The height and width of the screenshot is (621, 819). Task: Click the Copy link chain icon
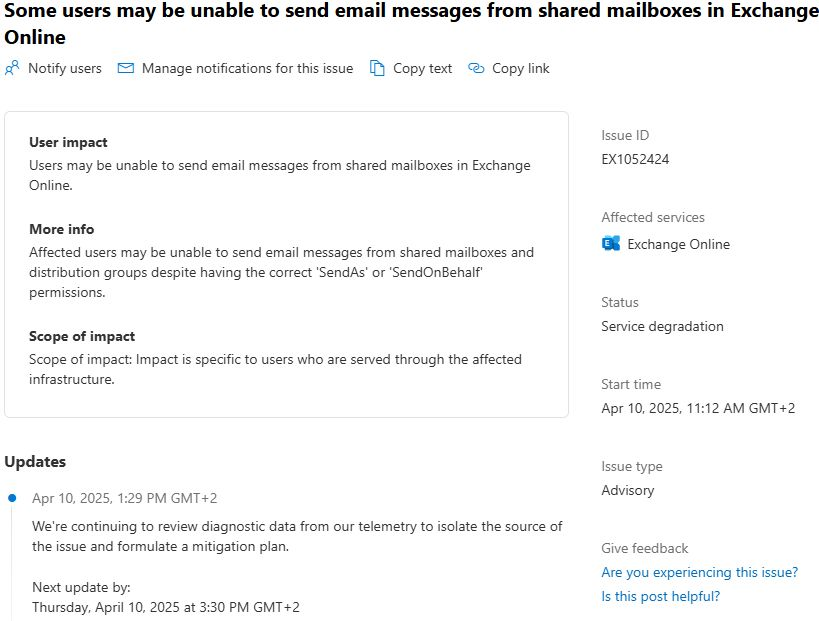[476, 68]
